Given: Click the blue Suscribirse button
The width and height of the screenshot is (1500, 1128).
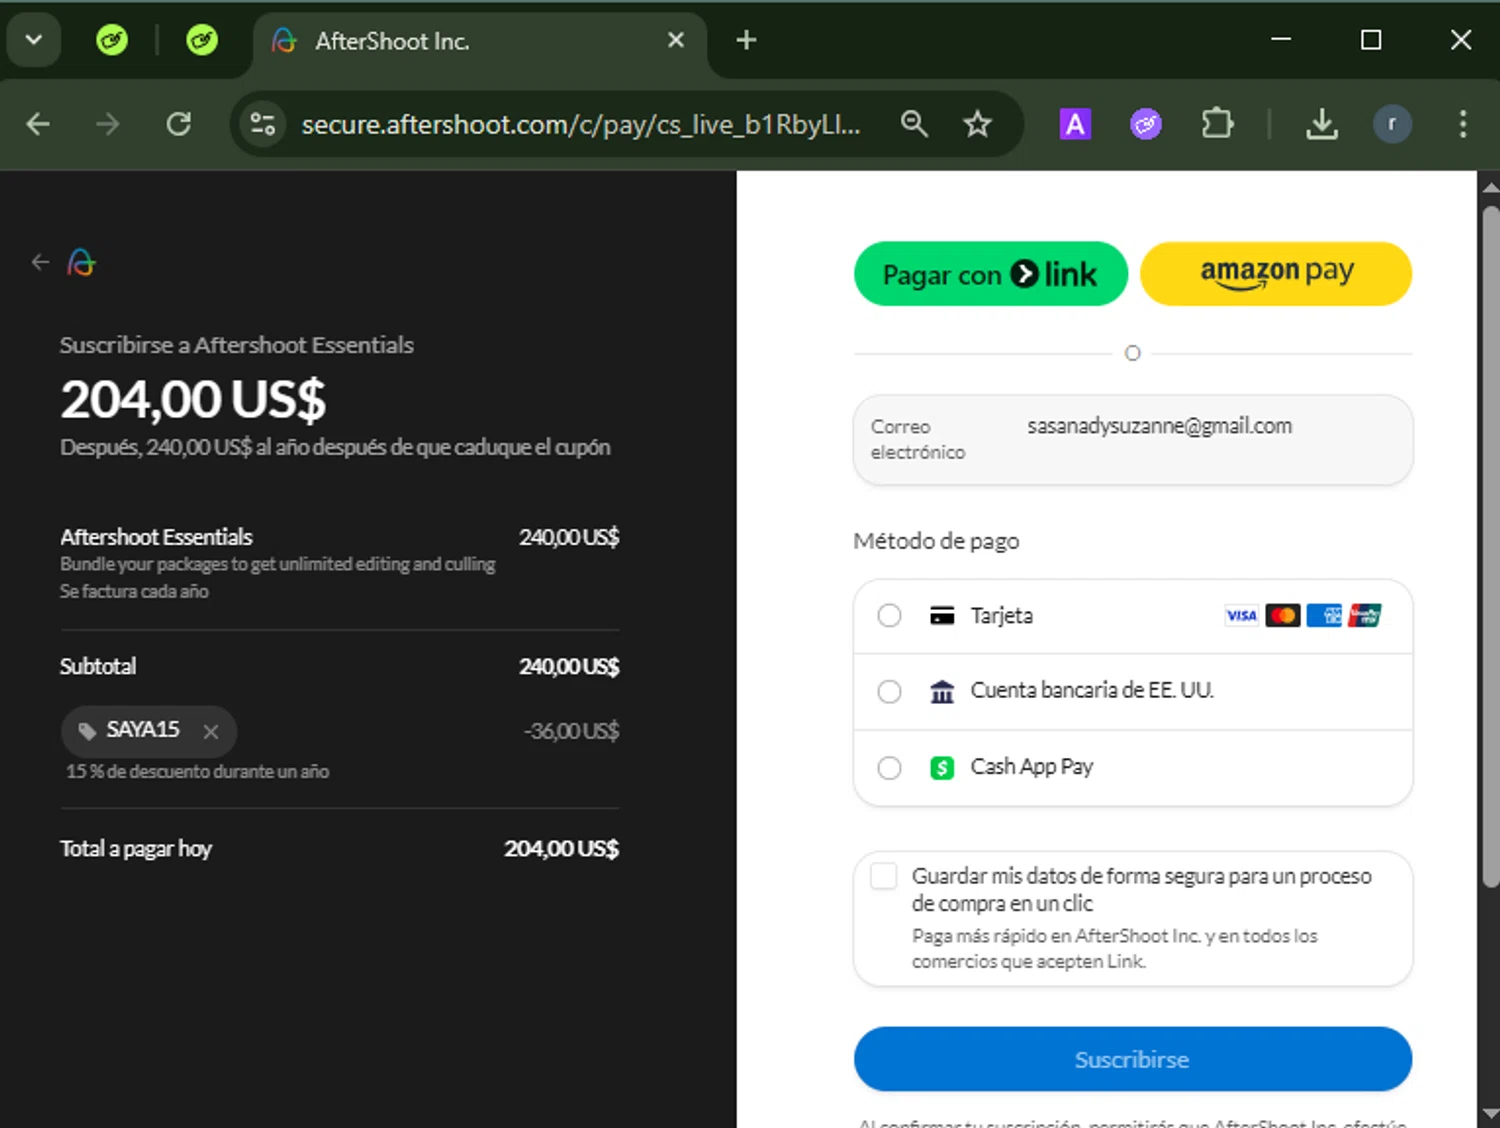Looking at the screenshot, I should coord(1133,1059).
